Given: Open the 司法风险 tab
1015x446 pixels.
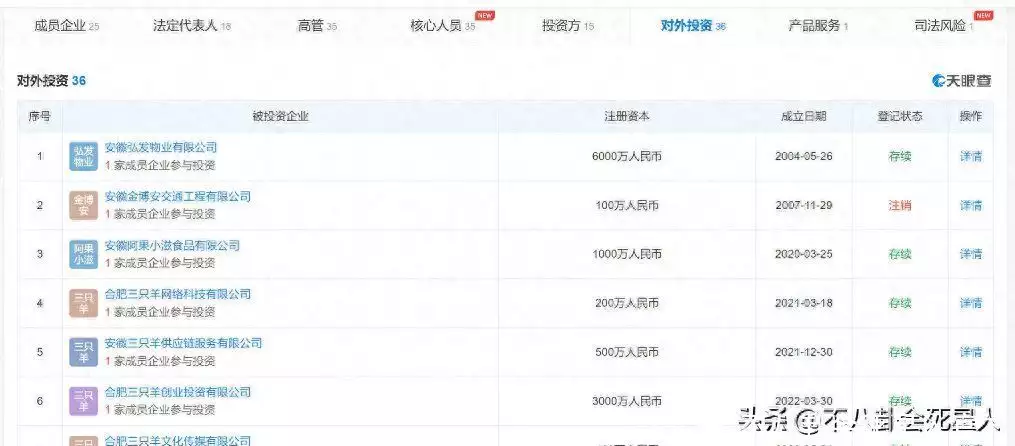Looking at the screenshot, I should (944, 26).
